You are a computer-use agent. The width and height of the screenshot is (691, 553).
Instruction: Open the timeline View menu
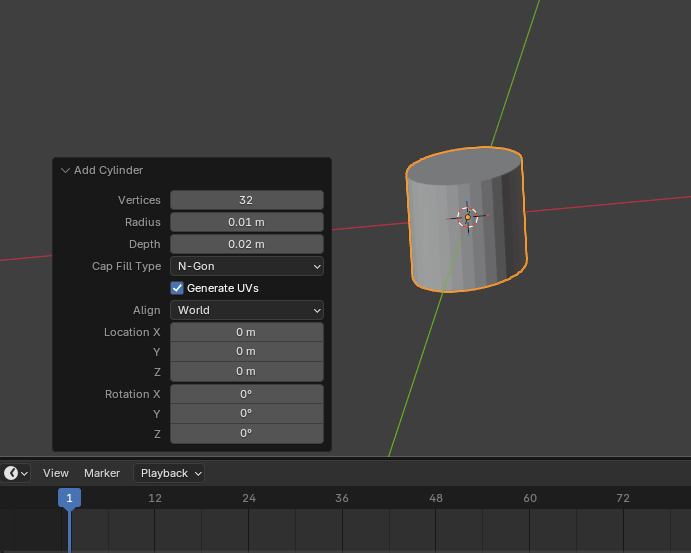pos(56,473)
